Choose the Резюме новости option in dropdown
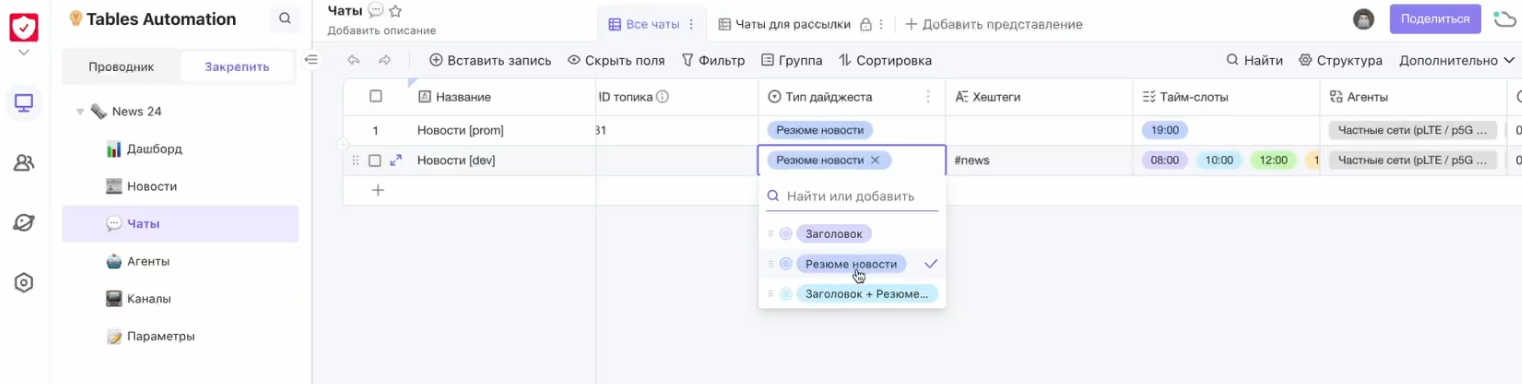The image size is (1522, 384). [851, 264]
